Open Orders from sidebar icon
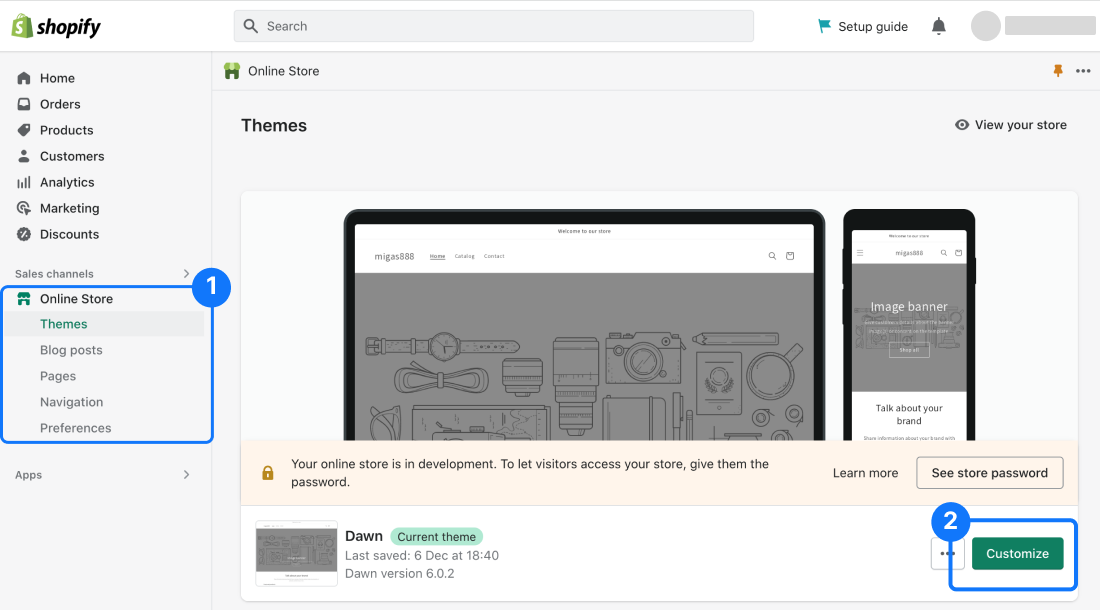Screen dimensions: 1100x610 [x=24, y=104]
